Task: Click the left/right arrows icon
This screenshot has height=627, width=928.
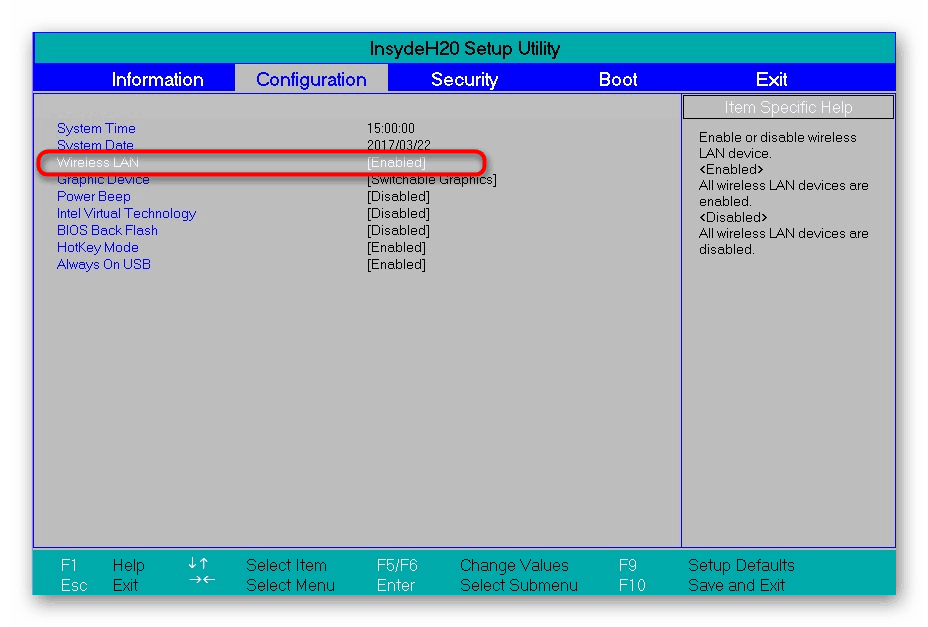Action: (x=202, y=580)
